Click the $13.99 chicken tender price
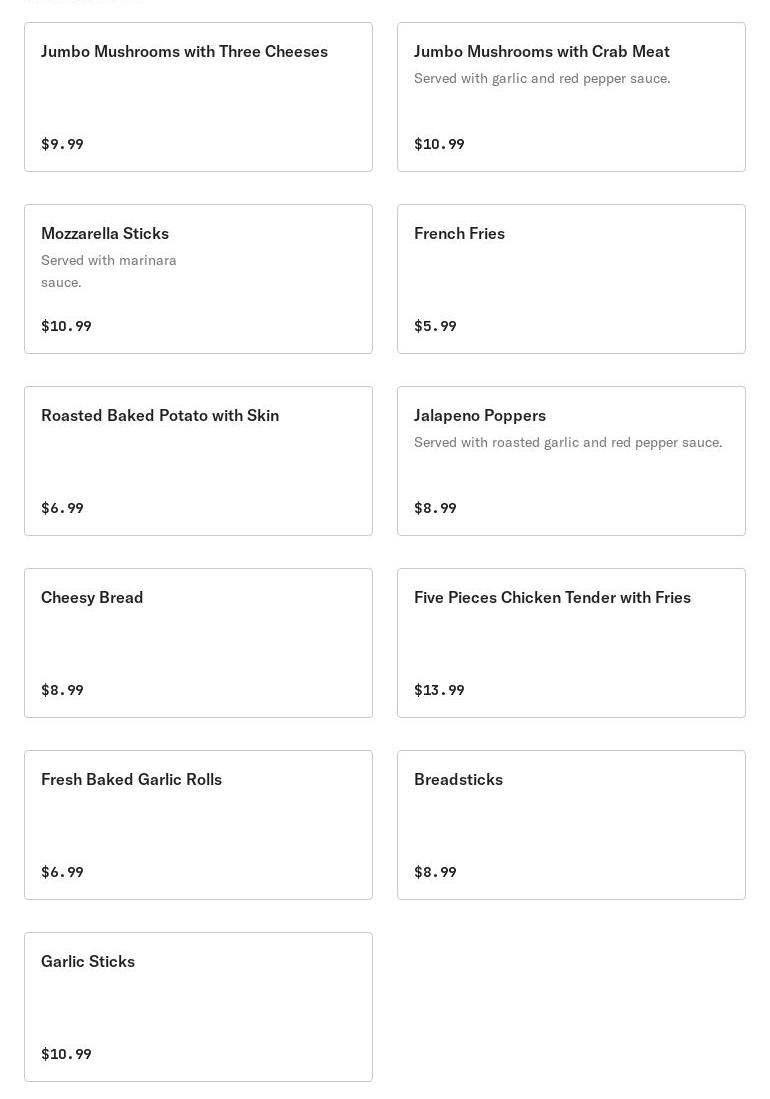This screenshot has width=770, height=1099. [439, 690]
